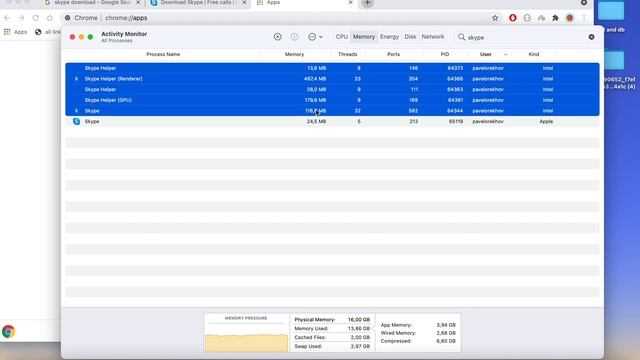The height and width of the screenshot is (360, 640).
Task: Open the Opera red extension icon
Action: 513,18
